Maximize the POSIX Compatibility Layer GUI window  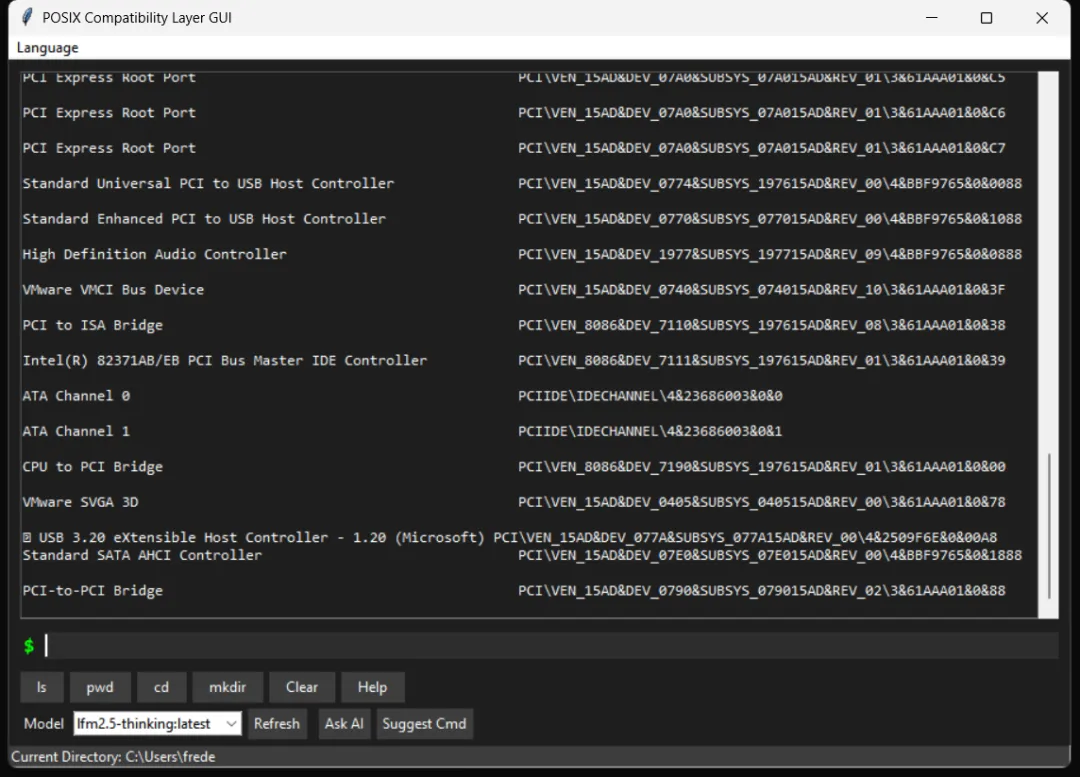click(986, 18)
